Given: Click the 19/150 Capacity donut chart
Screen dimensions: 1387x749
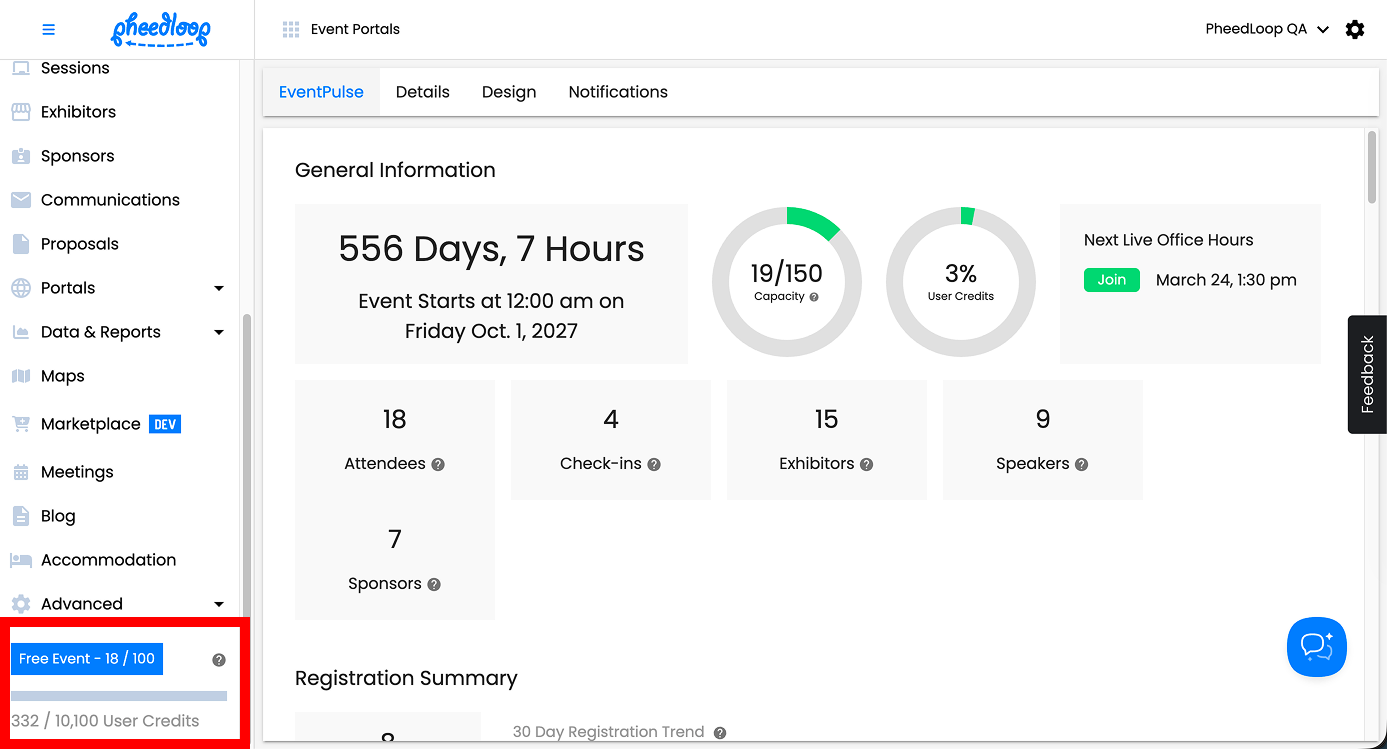Looking at the screenshot, I should 787,282.
